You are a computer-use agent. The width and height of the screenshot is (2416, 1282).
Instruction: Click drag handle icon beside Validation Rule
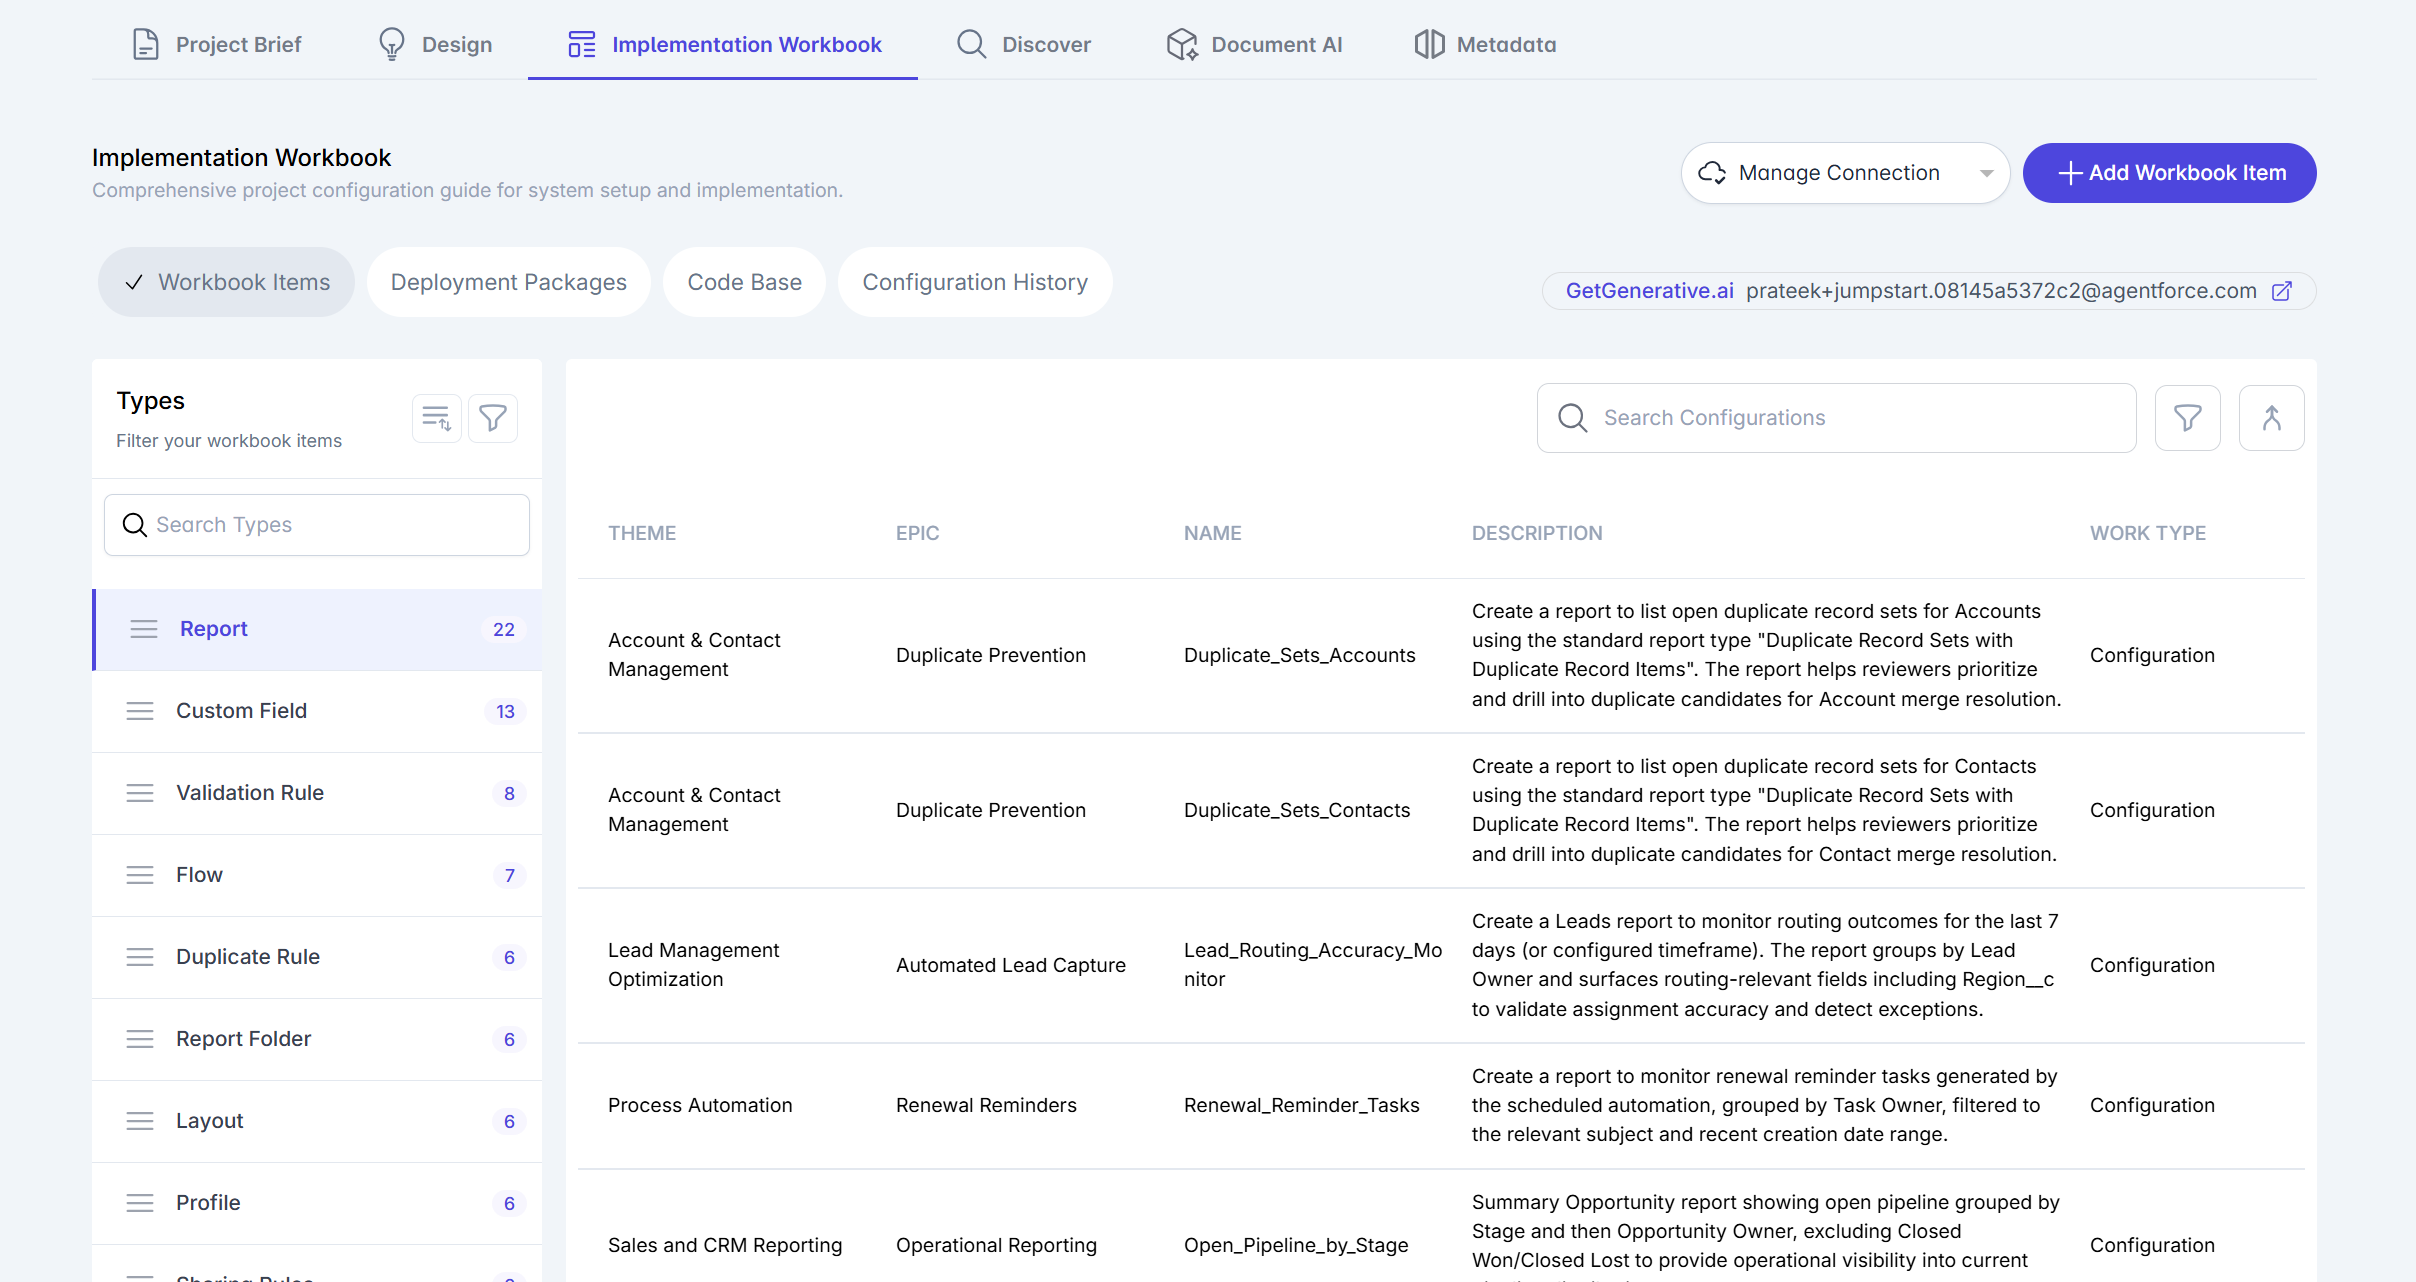[140, 793]
